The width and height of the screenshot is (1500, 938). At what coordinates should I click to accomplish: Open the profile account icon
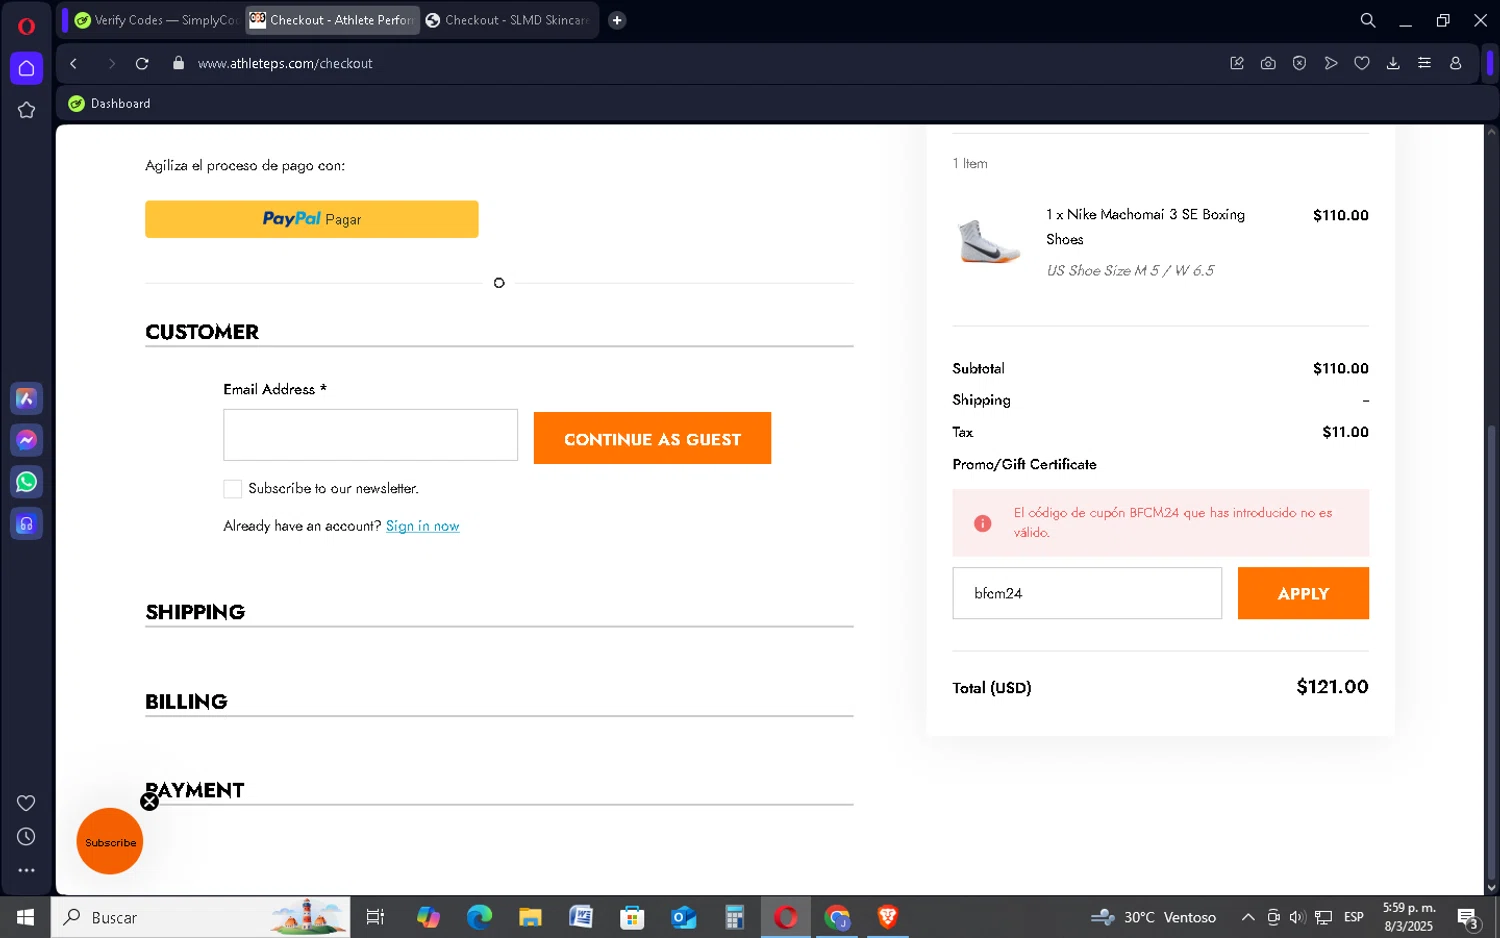(x=1456, y=63)
